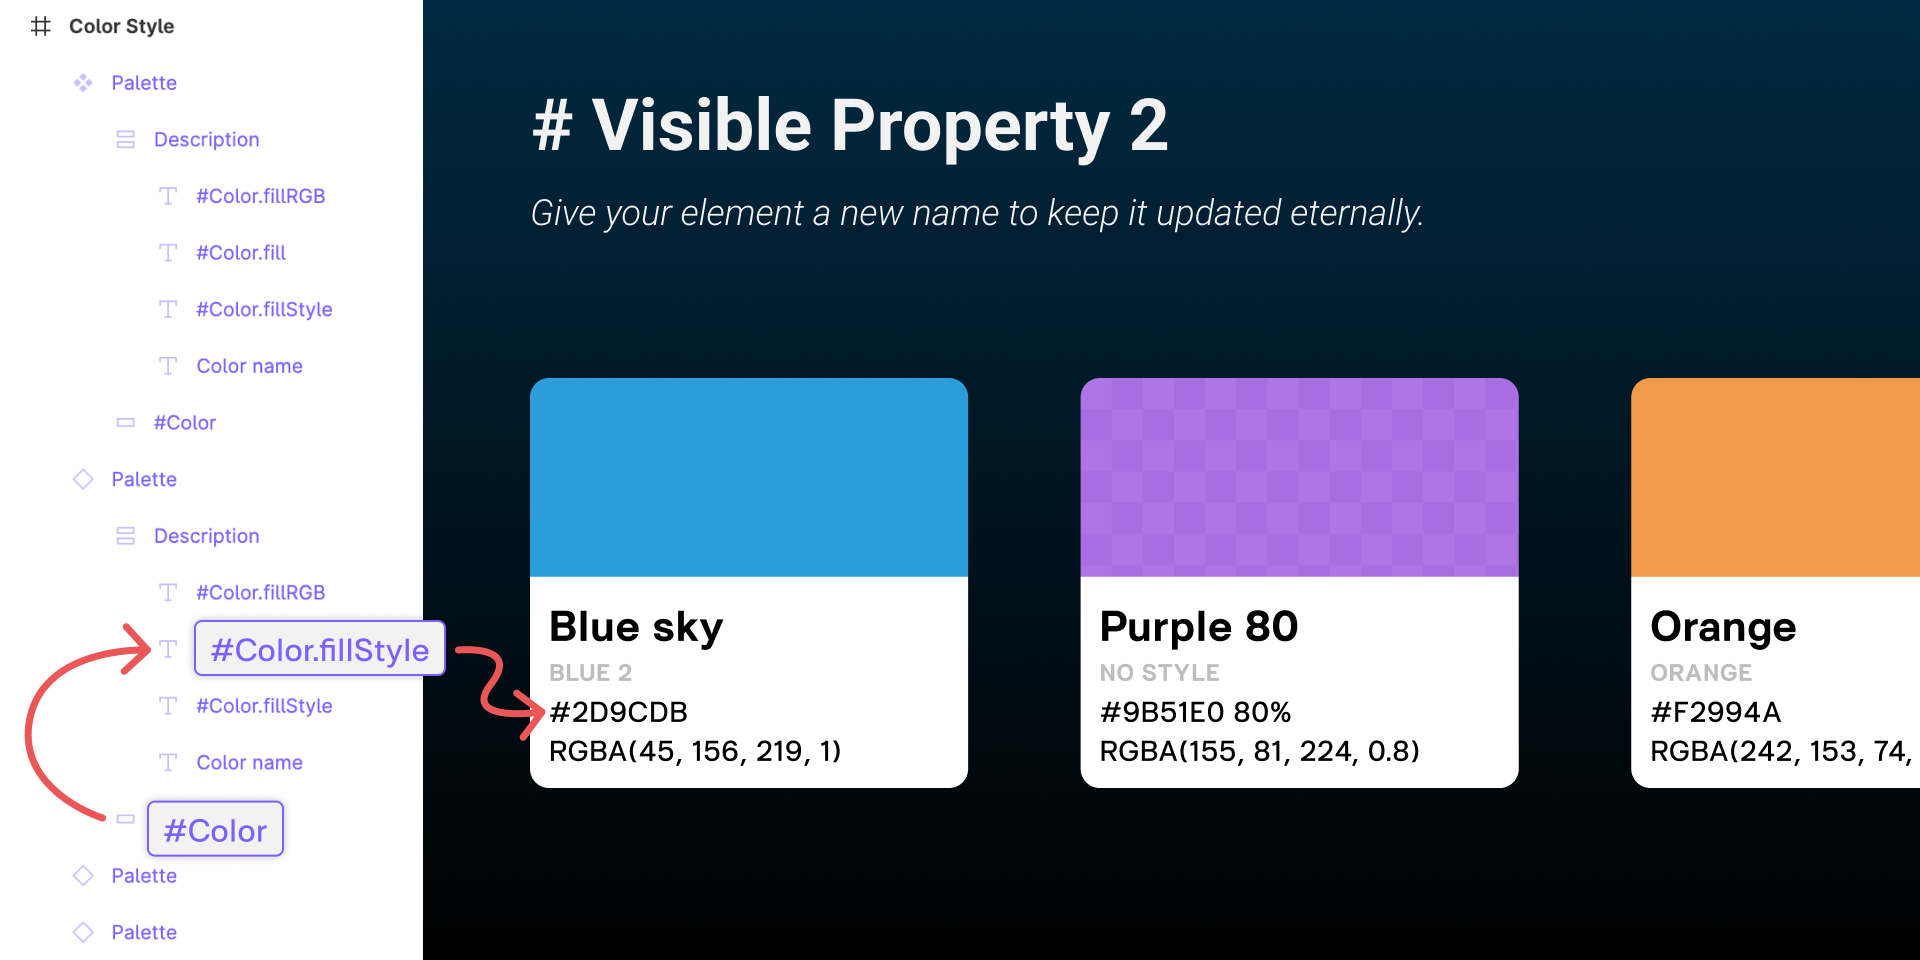Viewport: 1920px width, 960px height.
Task: Select the text icon beside #Color.fillRGB
Action: tap(168, 196)
